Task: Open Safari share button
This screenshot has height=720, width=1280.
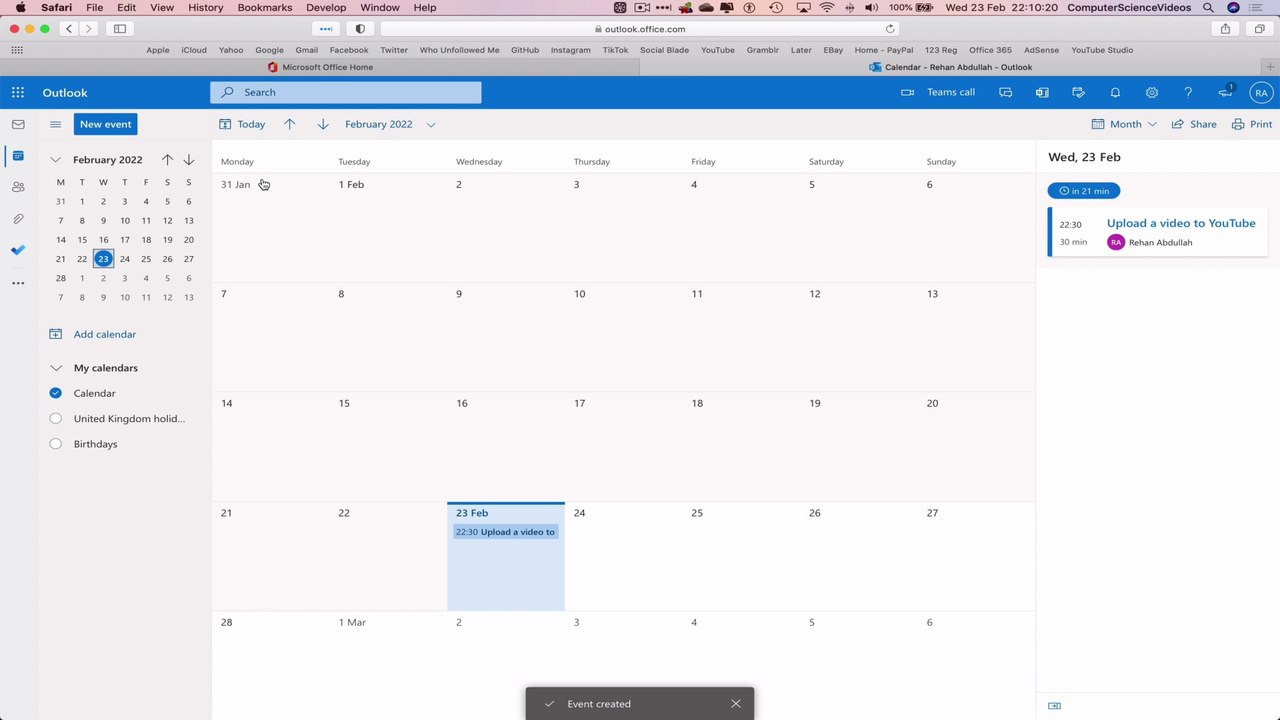Action: [1225, 29]
